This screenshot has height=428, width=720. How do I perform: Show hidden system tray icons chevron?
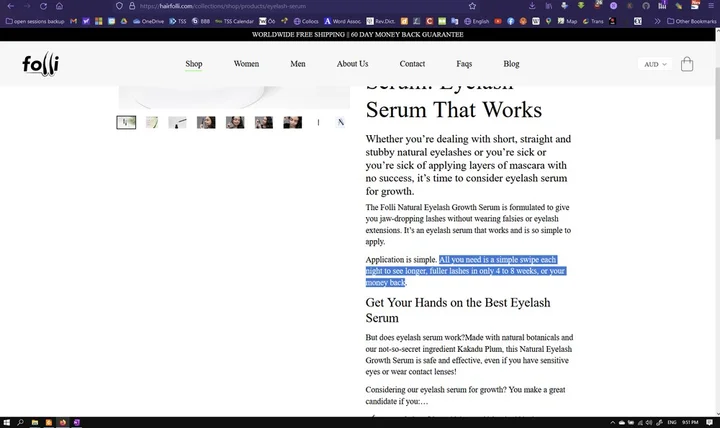coord(612,422)
